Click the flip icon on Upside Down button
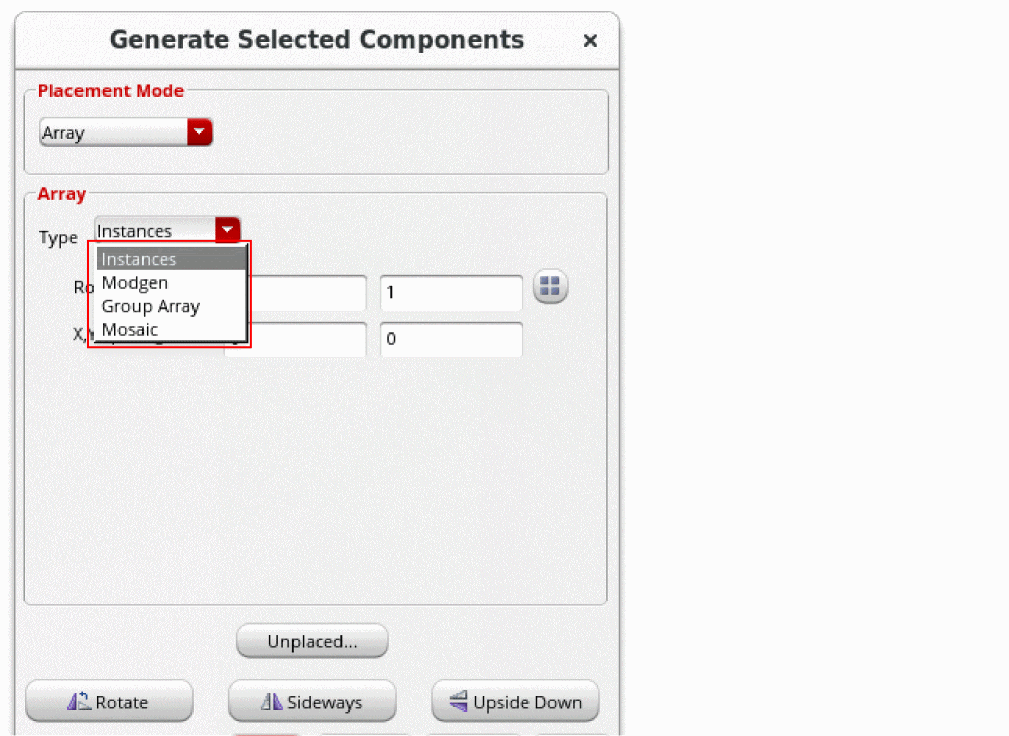This screenshot has width=1009, height=736. (x=459, y=702)
